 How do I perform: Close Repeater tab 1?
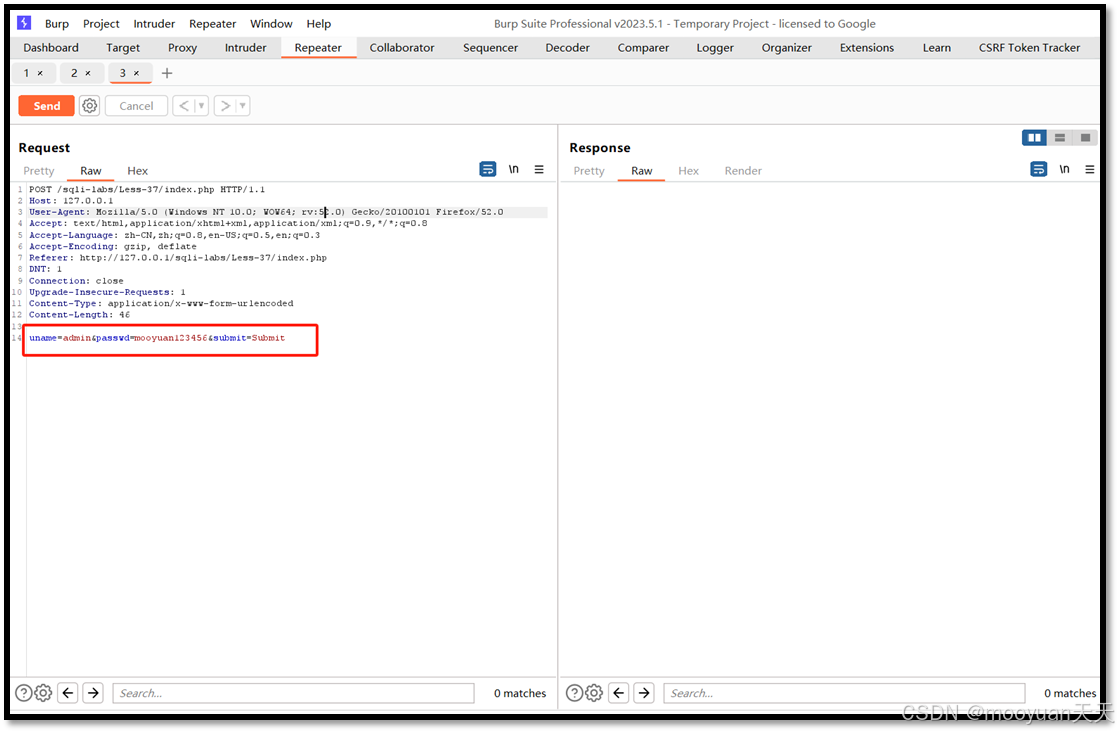(x=40, y=73)
